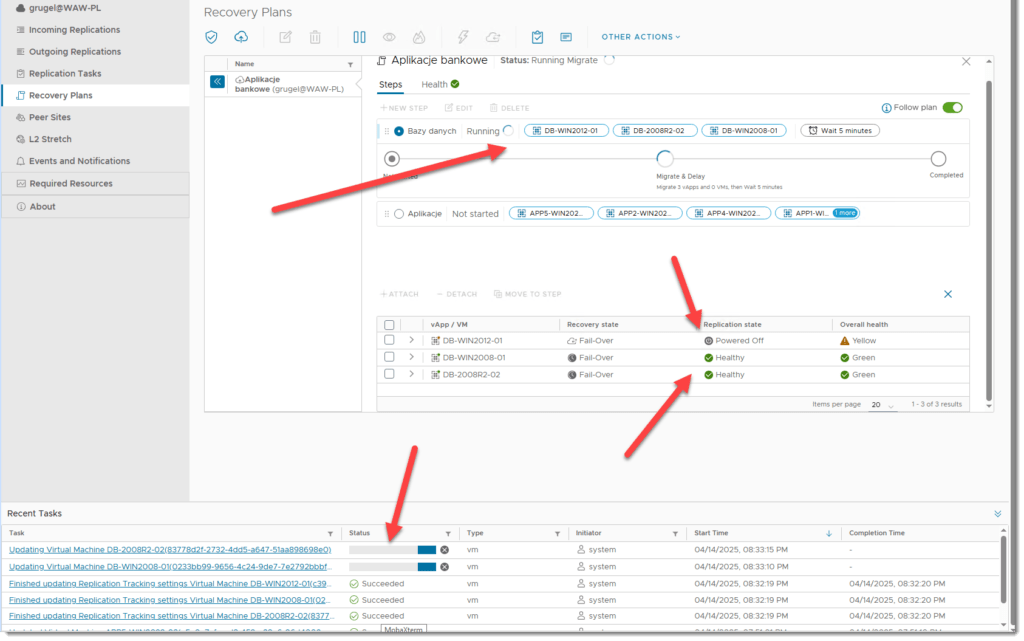Toggle the Follow plan switch
Viewport: 1024px width, 641px height.
pyautogui.click(x=952, y=108)
